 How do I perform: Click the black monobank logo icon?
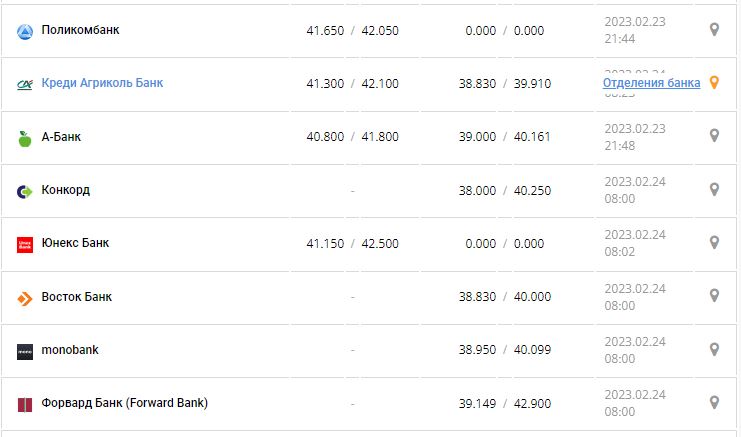25,351
